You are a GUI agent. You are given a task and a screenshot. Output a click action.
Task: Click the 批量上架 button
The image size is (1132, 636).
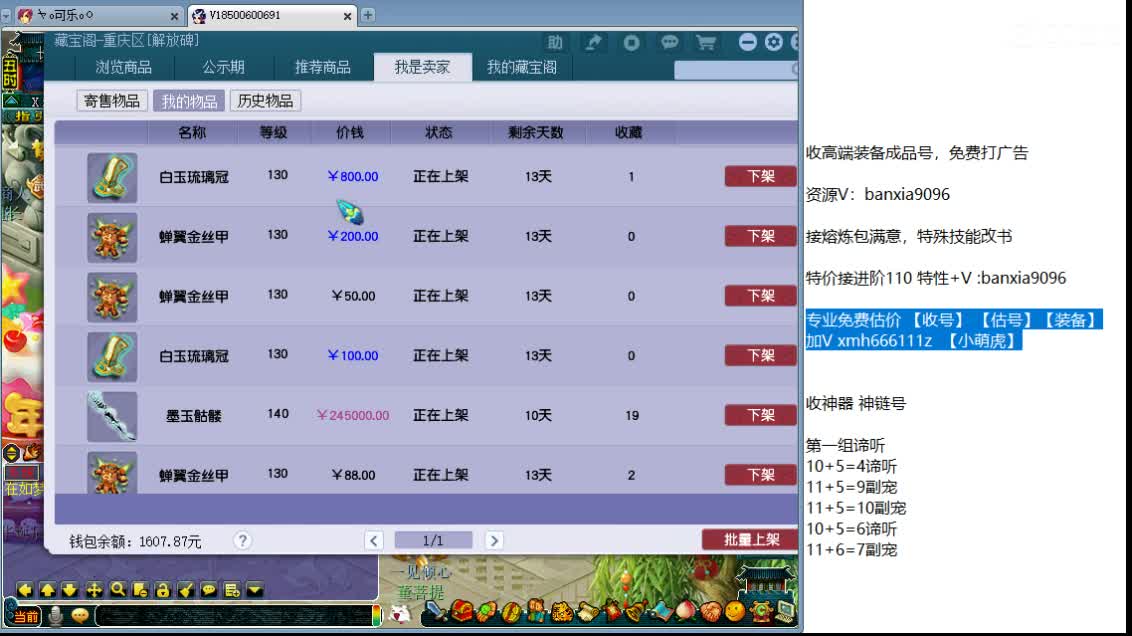point(751,540)
